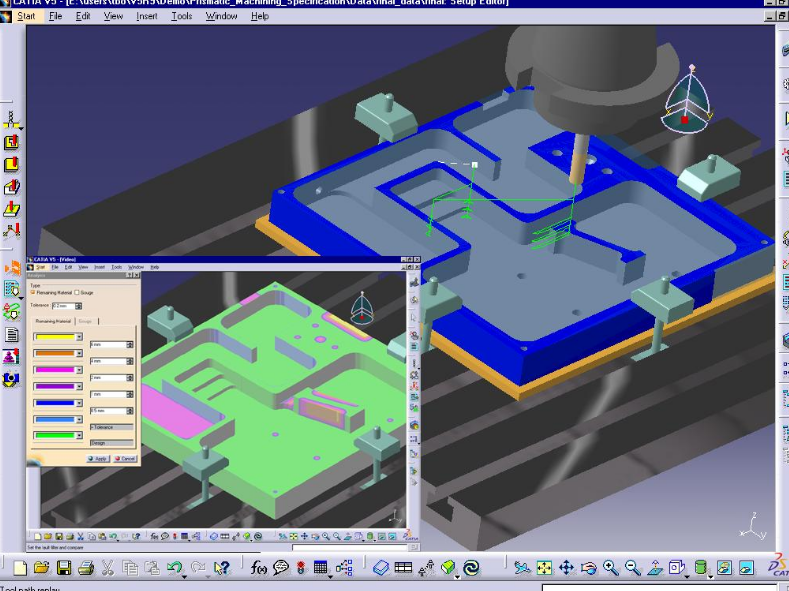This screenshot has height=591, width=789.
Task: Click the Design Table grid icon
Action: (321, 568)
